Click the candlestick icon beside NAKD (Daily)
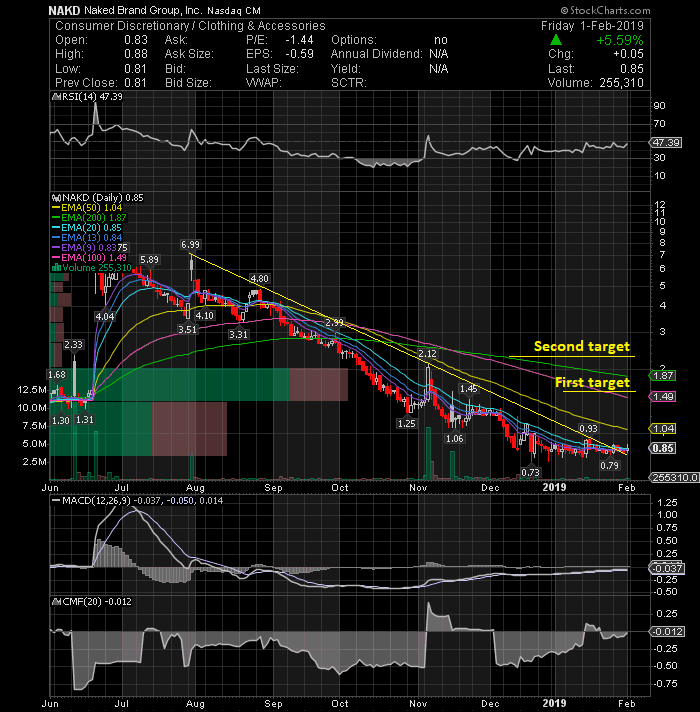This screenshot has width=700, height=712. coord(56,198)
